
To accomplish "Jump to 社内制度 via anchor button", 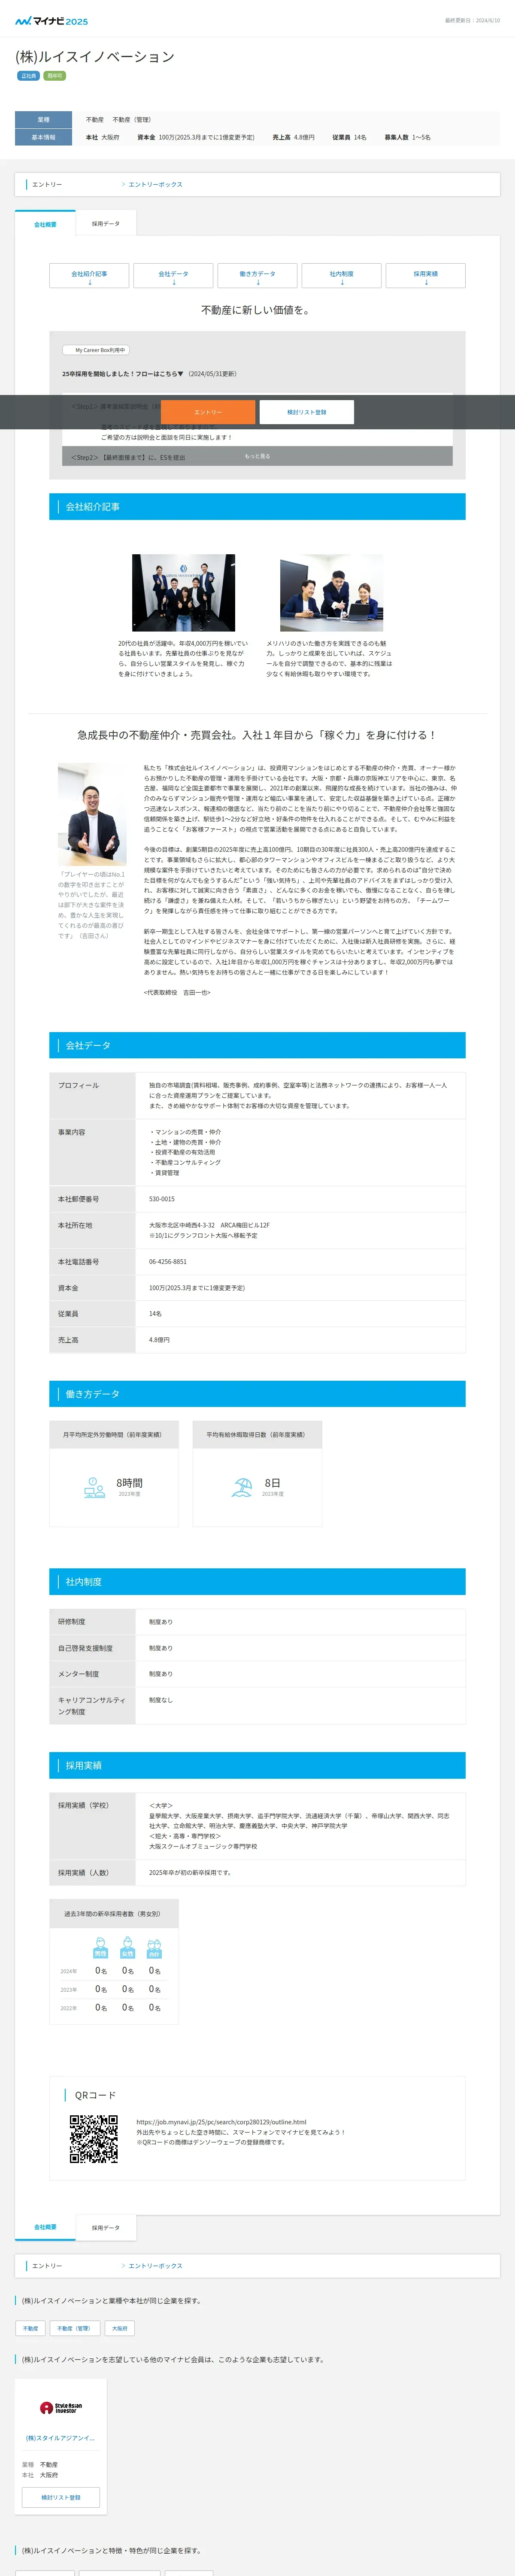I will [341, 276].
